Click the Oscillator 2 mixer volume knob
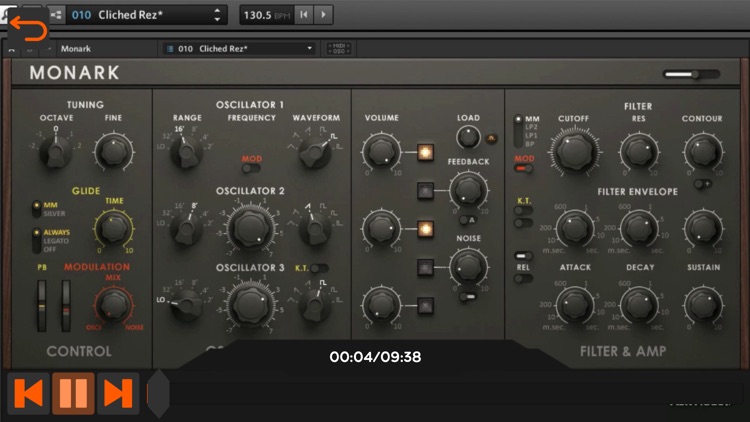Image resolution: width=750 pixels, height=422 pixels. 381,229
